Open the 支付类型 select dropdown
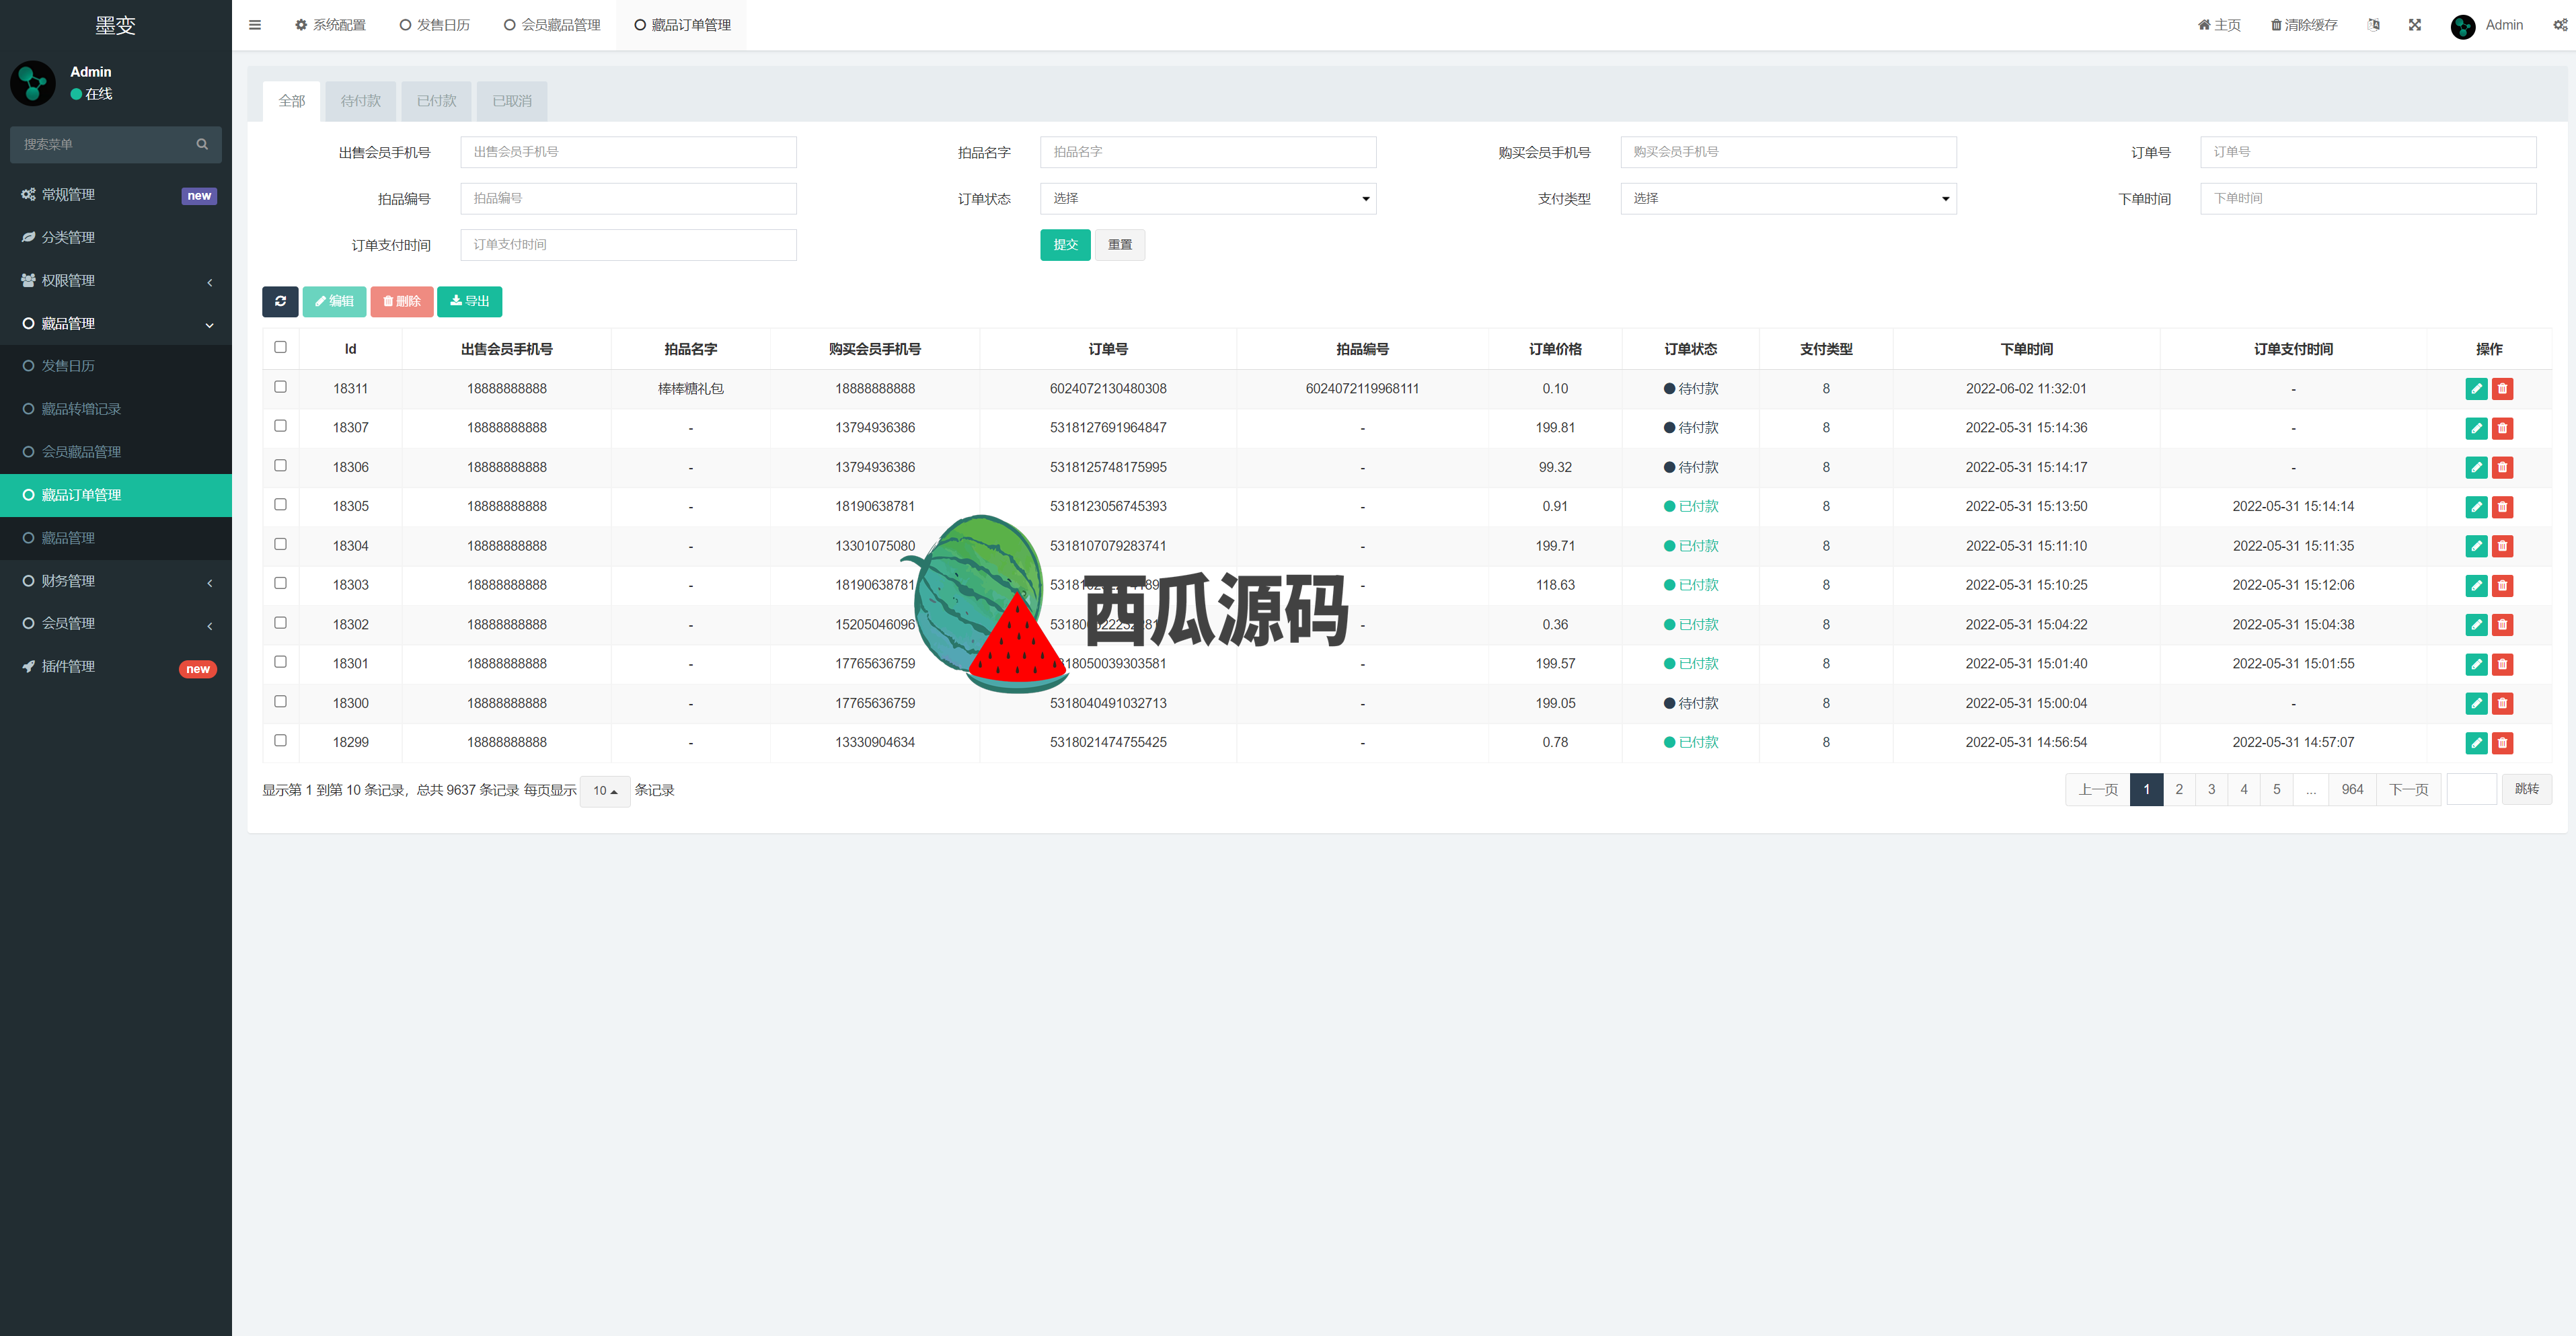The image size is (2576, 1336). (x=1787, y=198)
